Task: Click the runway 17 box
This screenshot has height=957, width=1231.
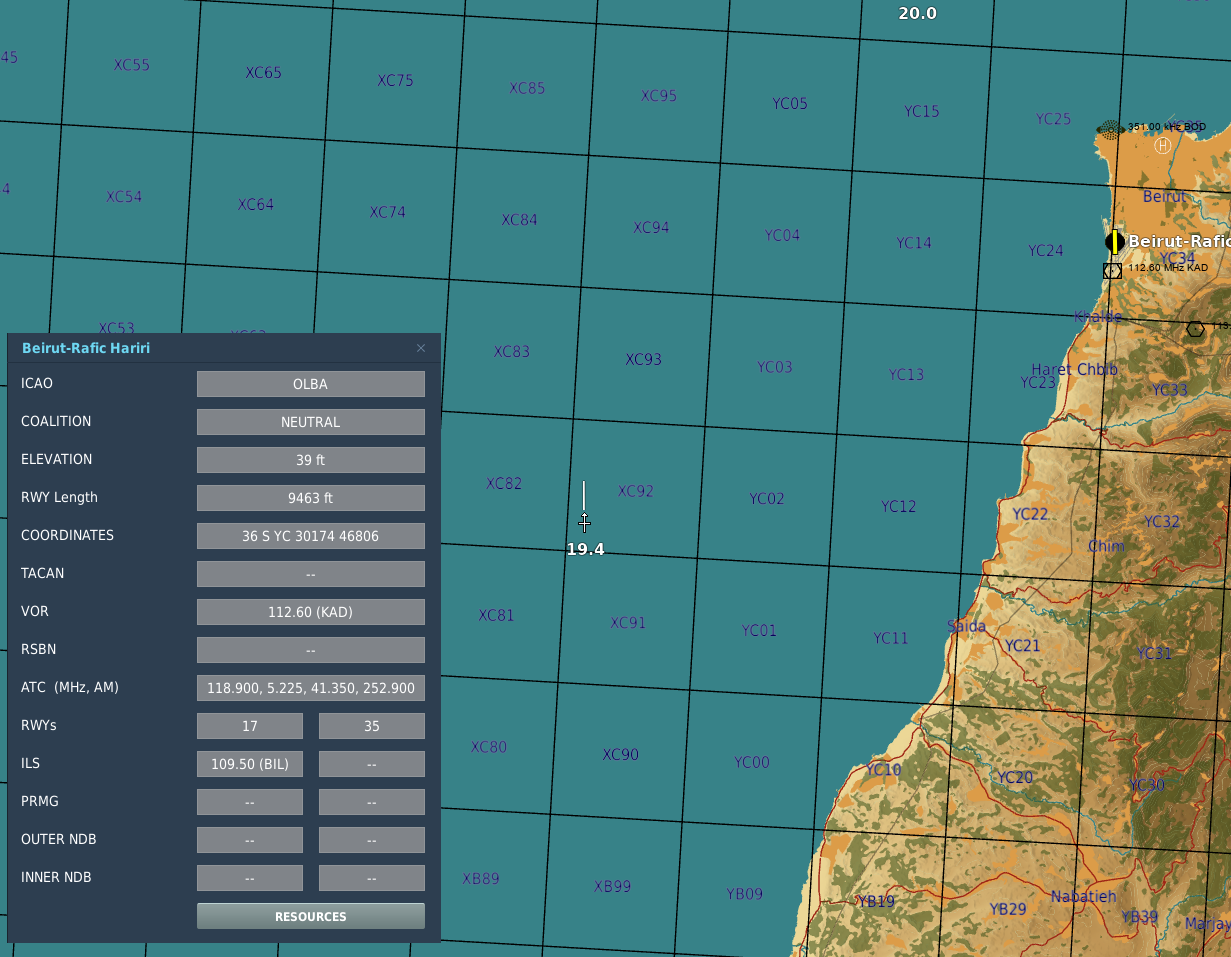Action: [250, 726]
